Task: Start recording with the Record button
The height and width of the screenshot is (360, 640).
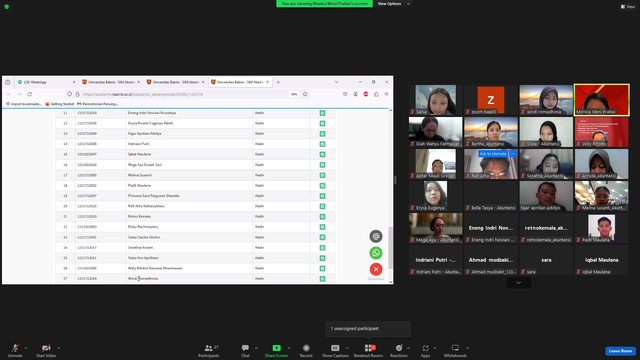Action: tap(306, 350)
